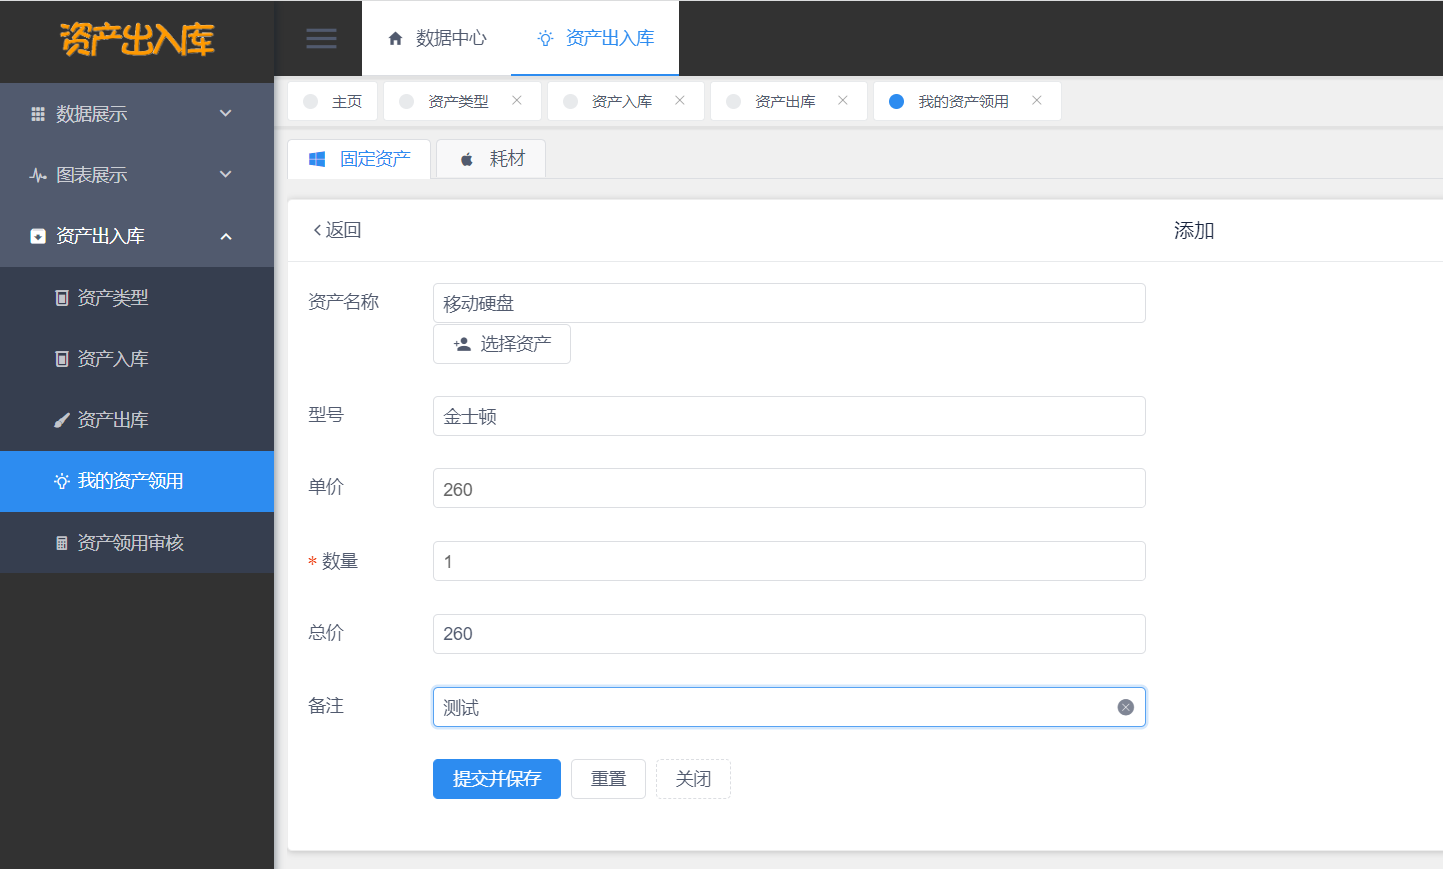Image resolution: width=1443 pixels, height=869 pixels.
Task: Click the 选择资产 button
Action: pos(502,344)
